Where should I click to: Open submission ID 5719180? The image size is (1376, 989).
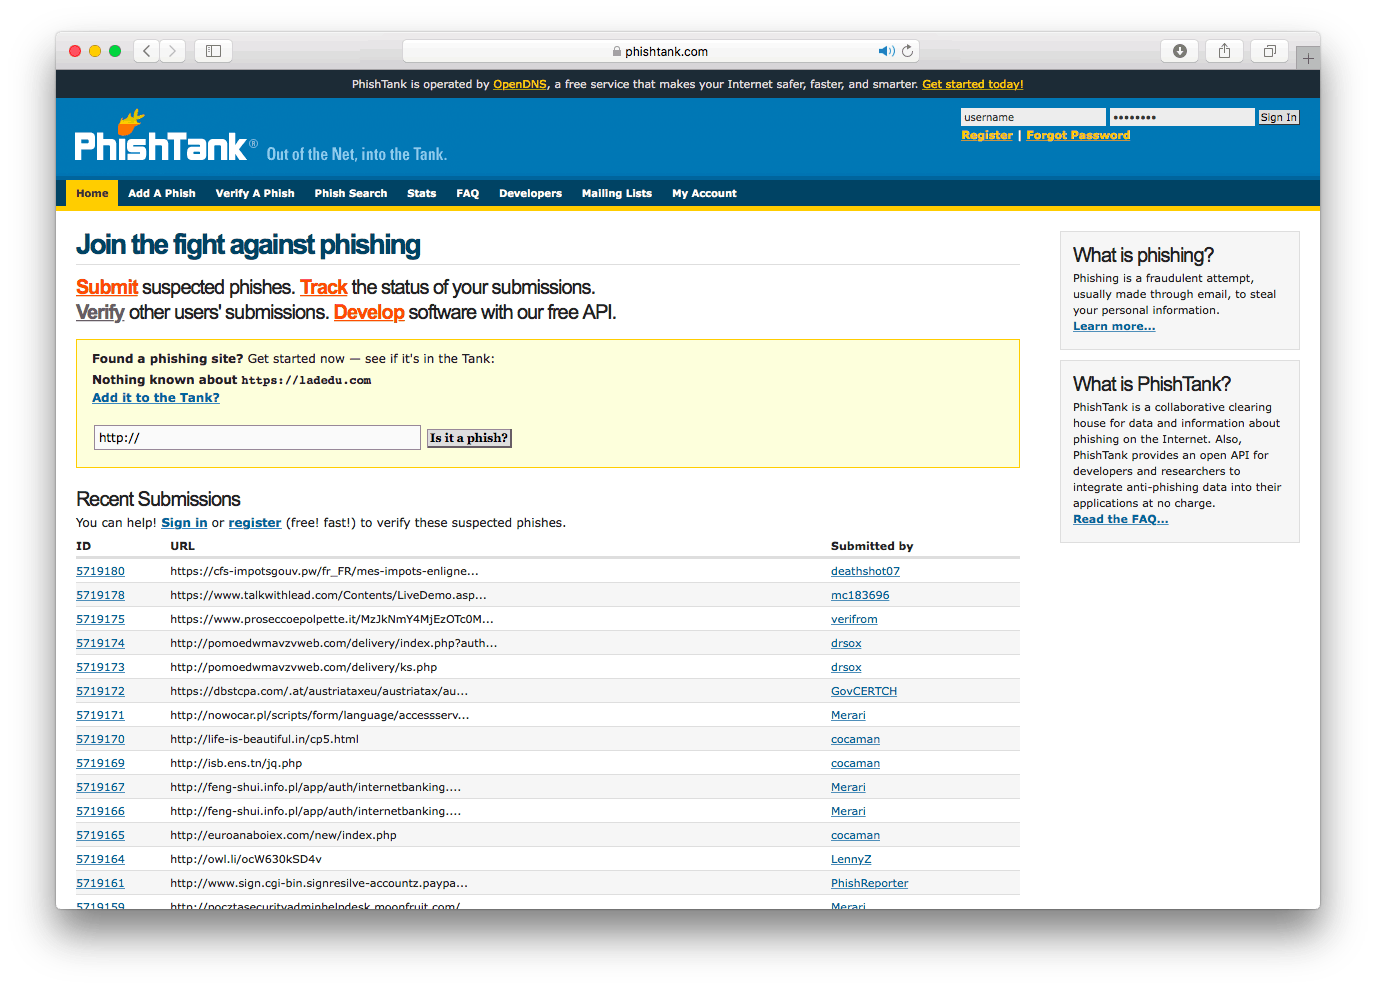100,571
